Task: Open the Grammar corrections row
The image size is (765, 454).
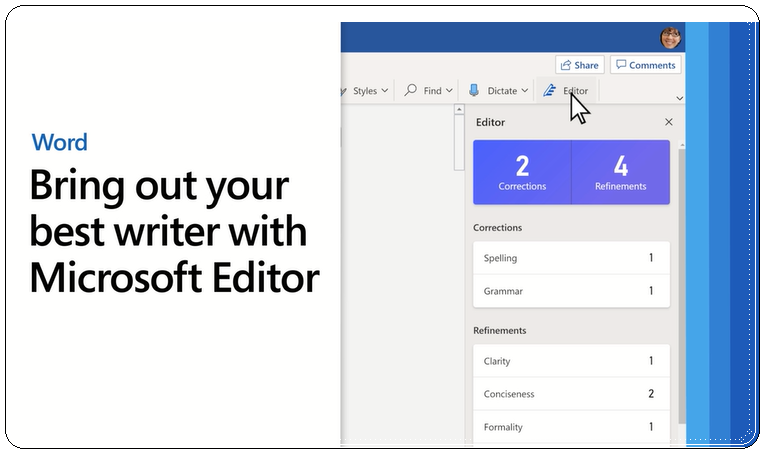Action: point(571,291)
